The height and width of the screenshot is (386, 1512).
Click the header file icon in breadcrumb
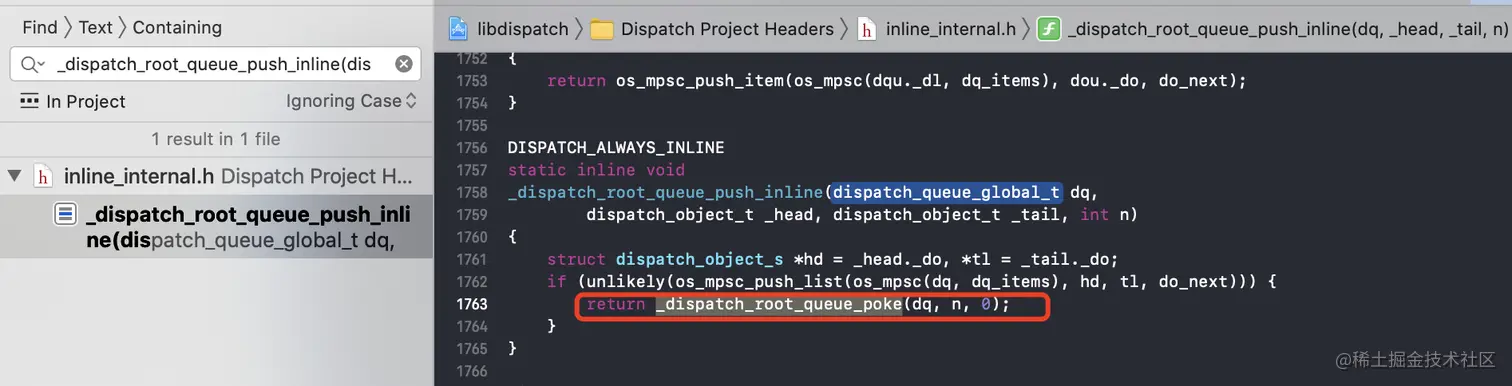[868, 29]
